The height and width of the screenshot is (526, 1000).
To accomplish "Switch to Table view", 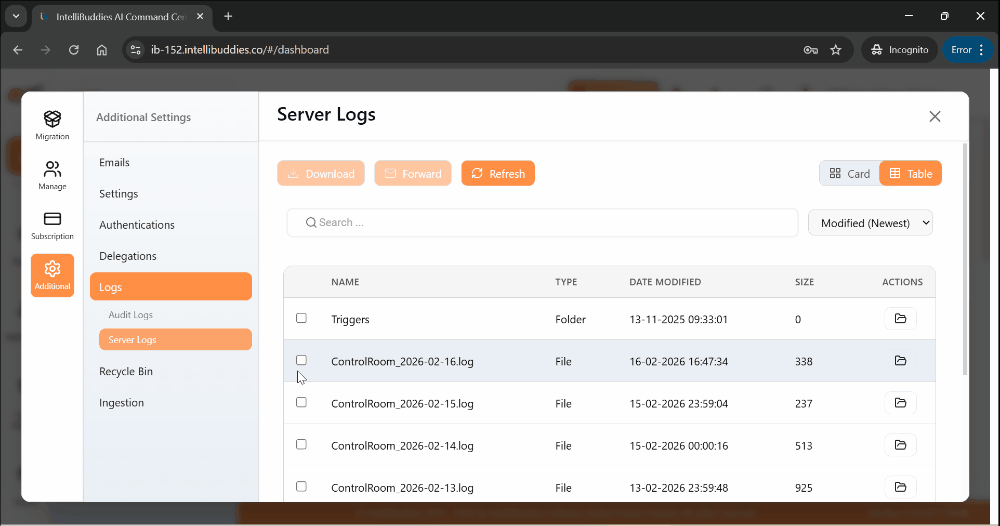I will [x=911, y=173].
